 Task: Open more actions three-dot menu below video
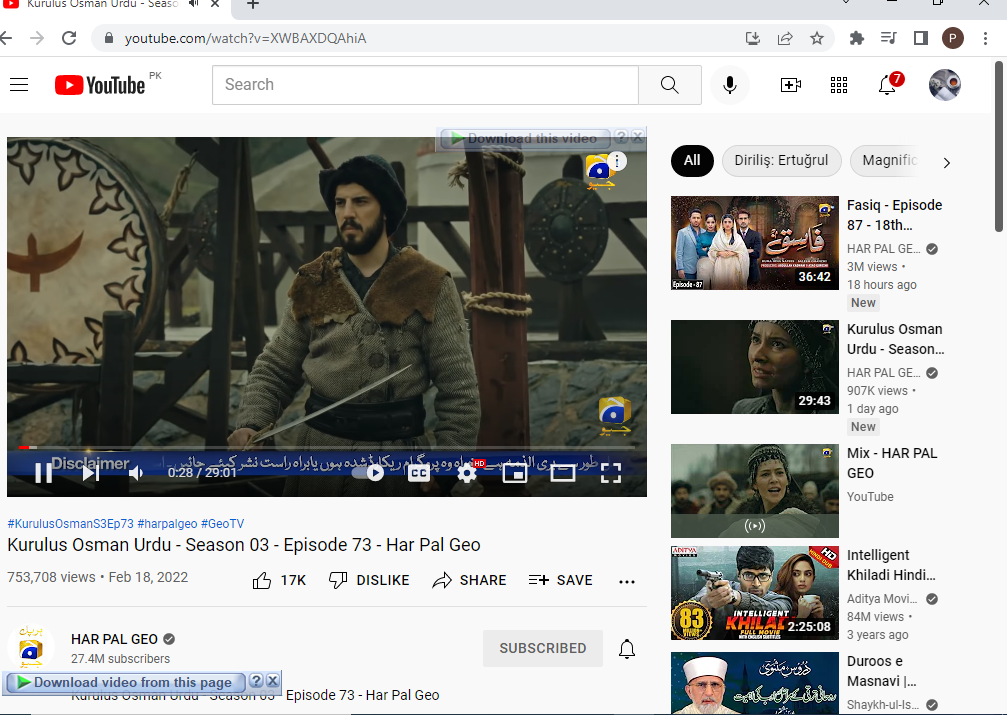[627, 581]
